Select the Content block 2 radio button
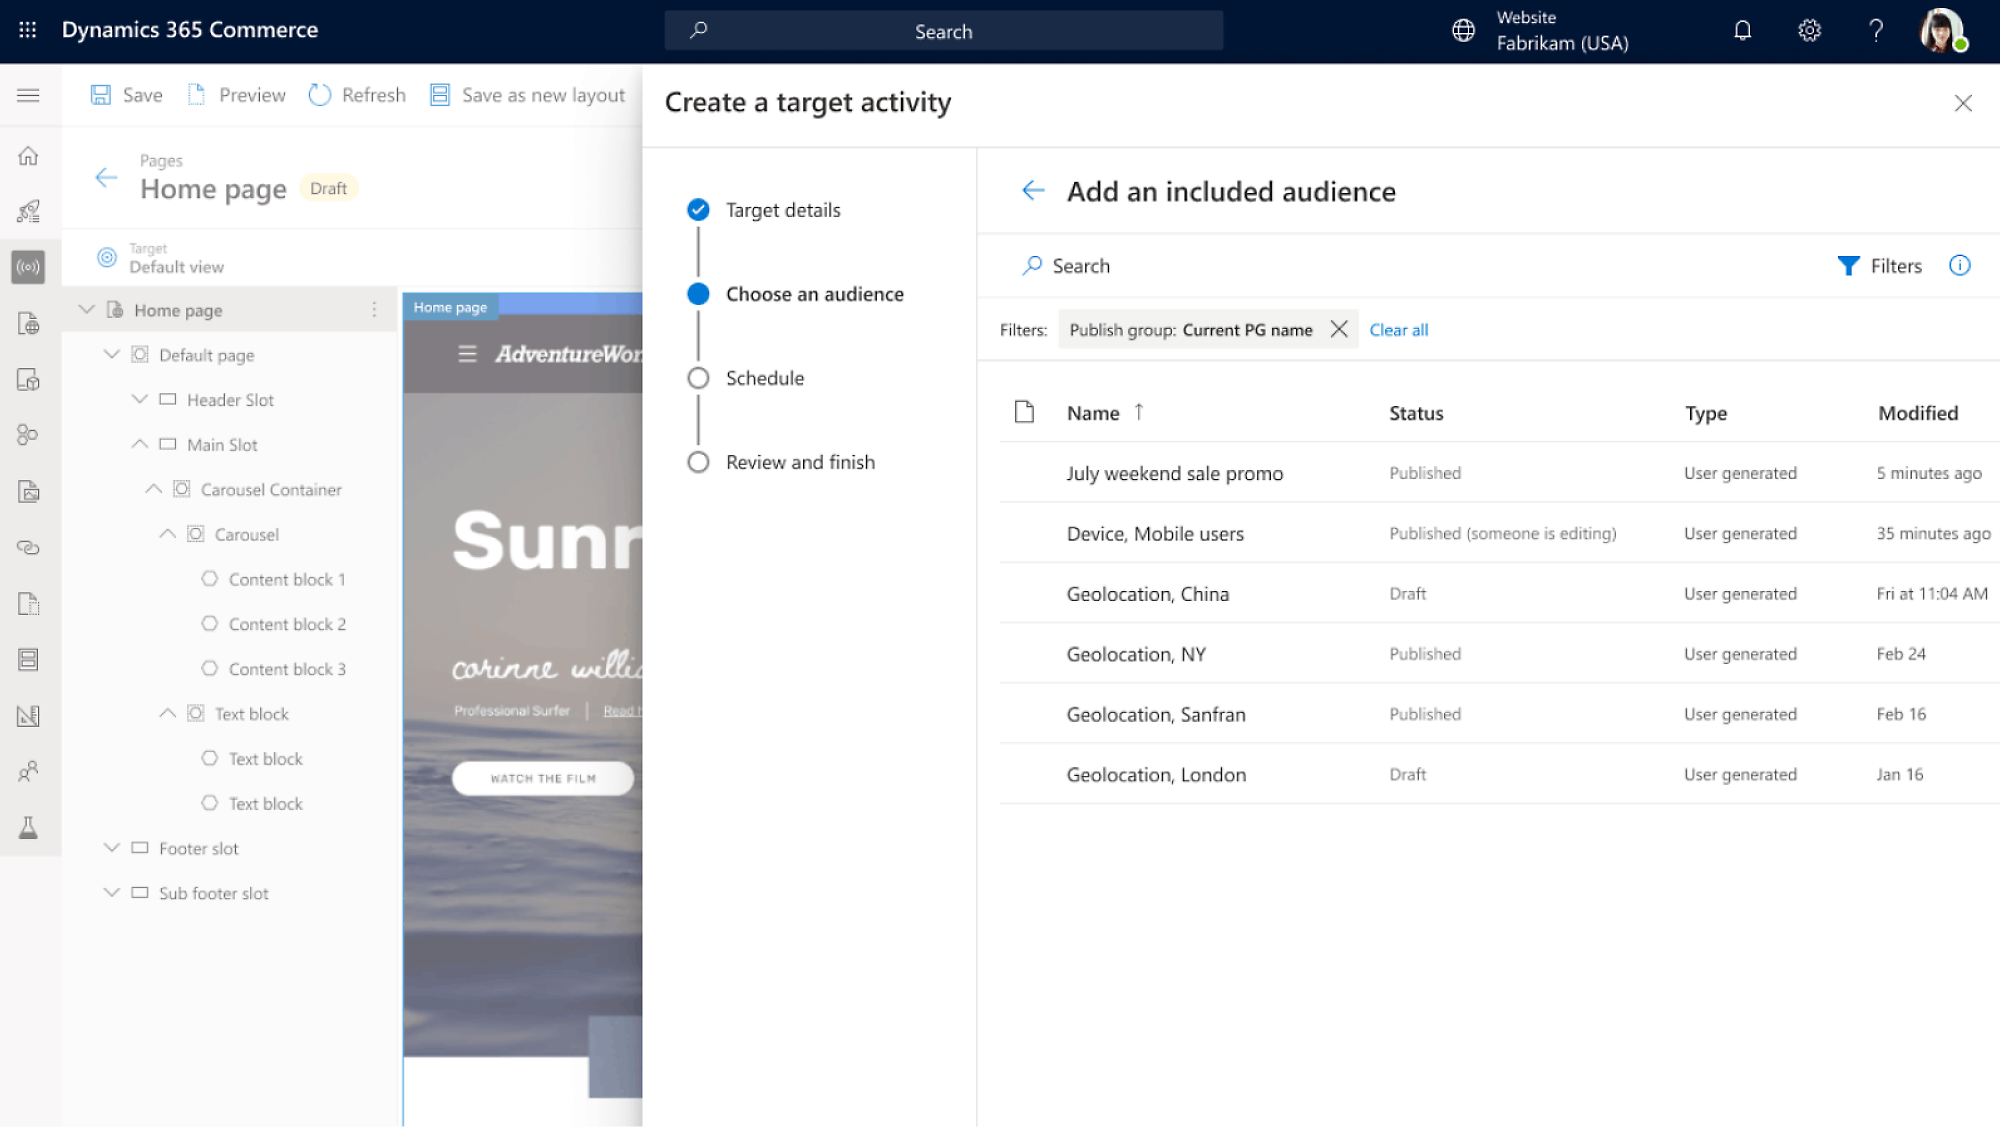 tap(210, 624)
